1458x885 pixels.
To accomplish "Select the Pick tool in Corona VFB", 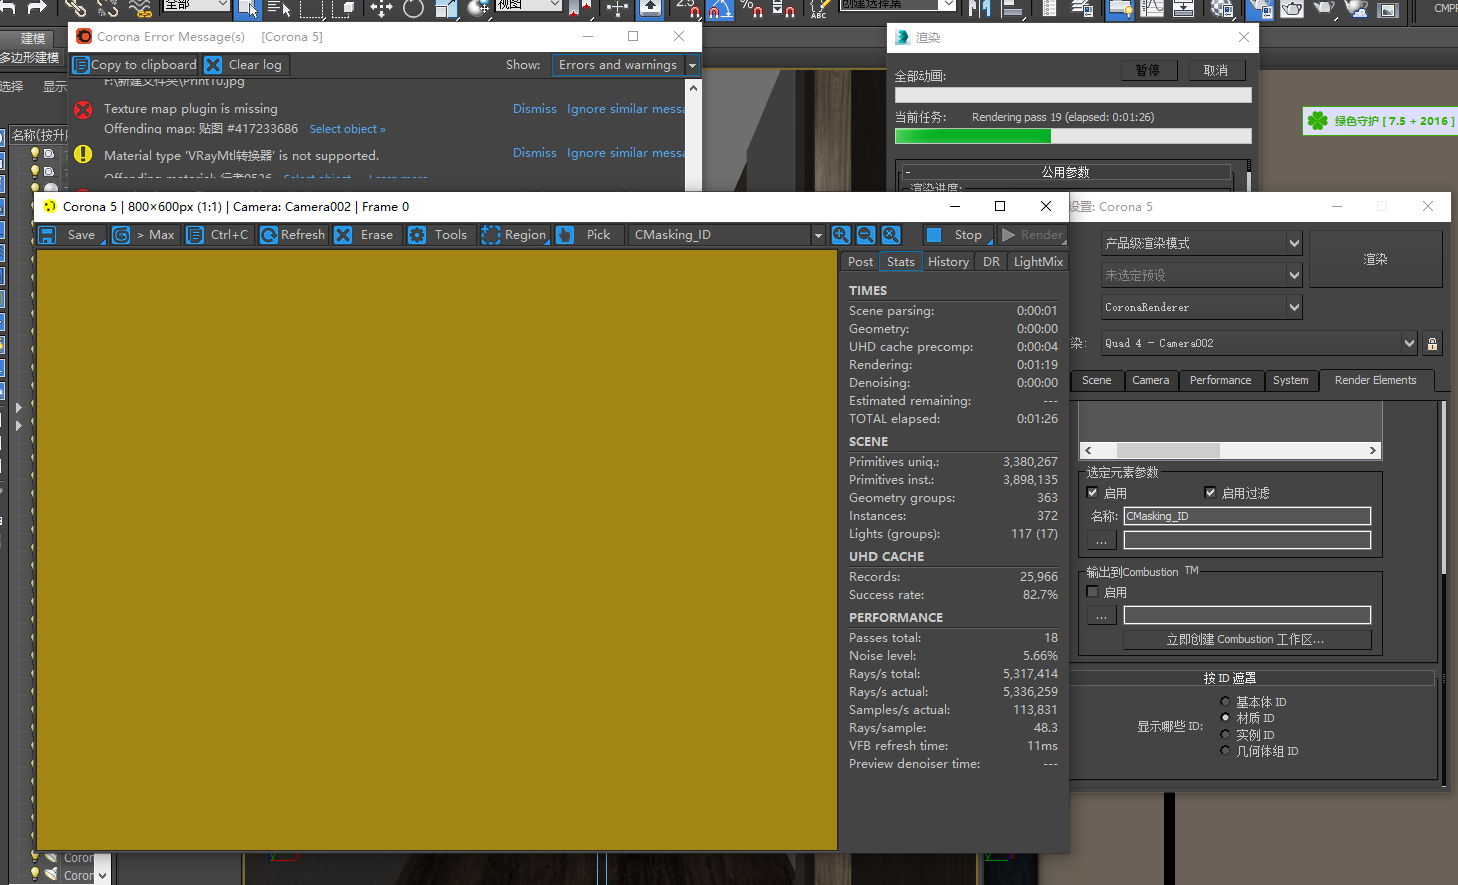I will click(586, 235).
